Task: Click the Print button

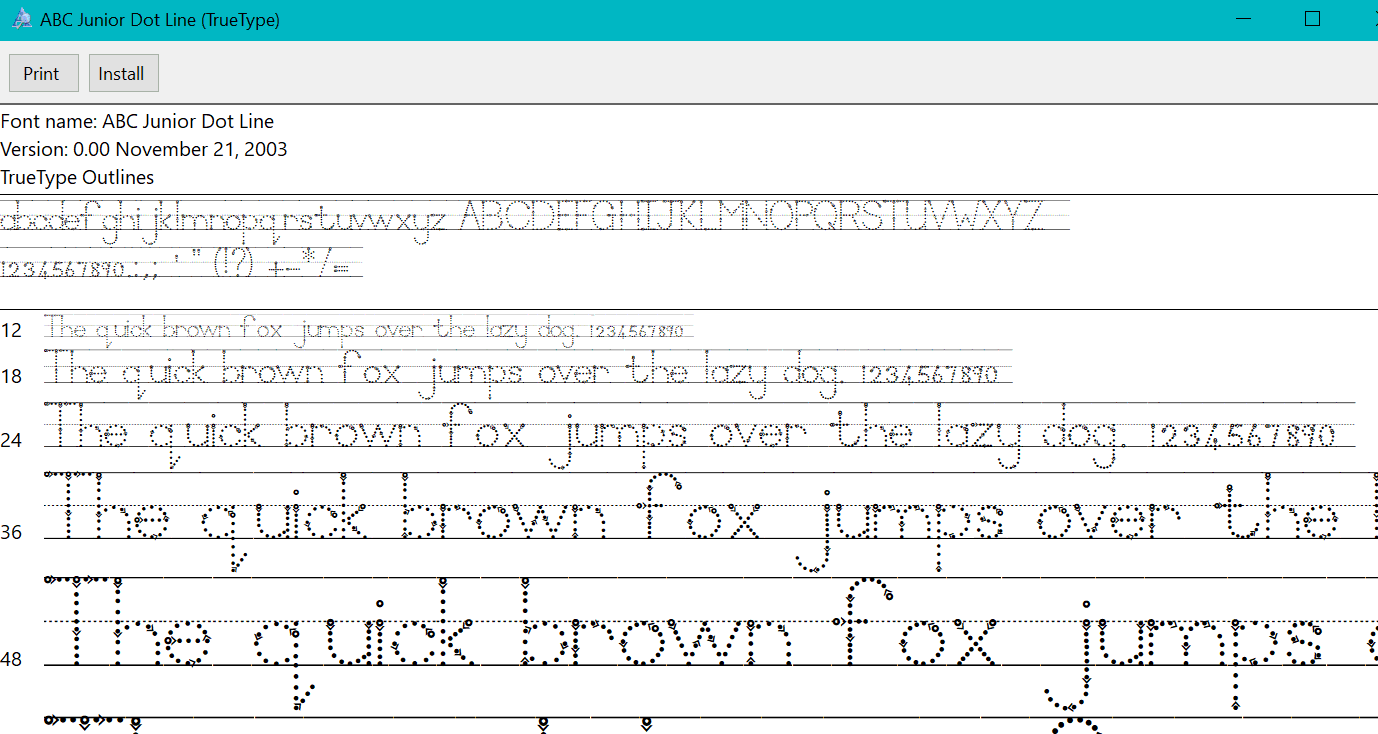Action: [43, 73]
